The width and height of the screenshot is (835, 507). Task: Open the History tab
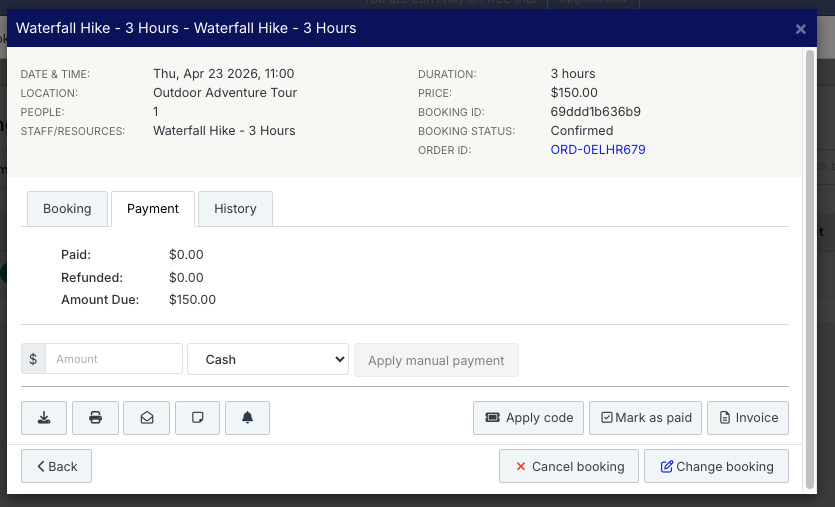click(235, 209)
